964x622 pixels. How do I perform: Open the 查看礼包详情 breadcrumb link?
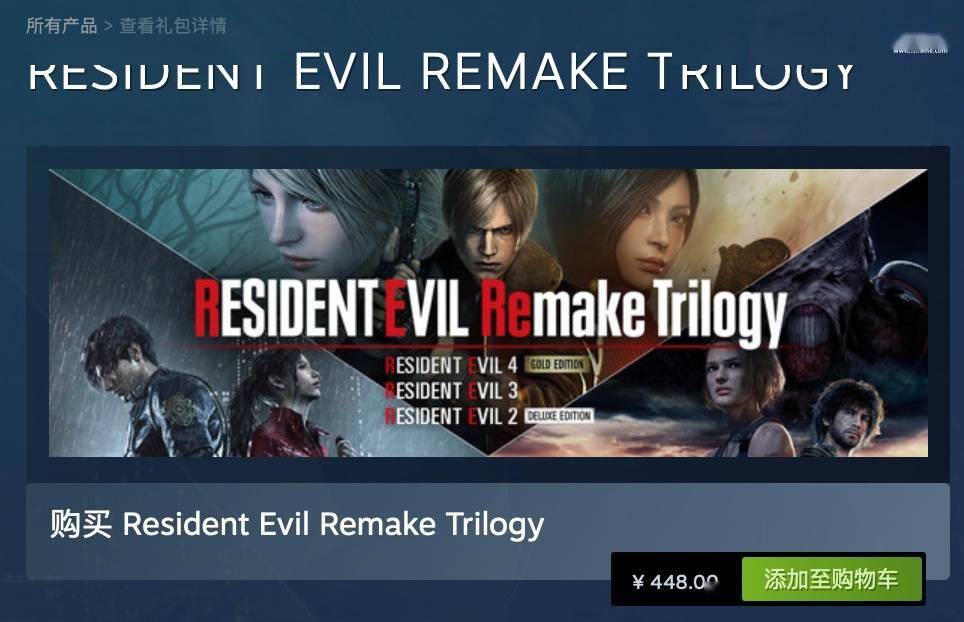(x=173, y=26)
